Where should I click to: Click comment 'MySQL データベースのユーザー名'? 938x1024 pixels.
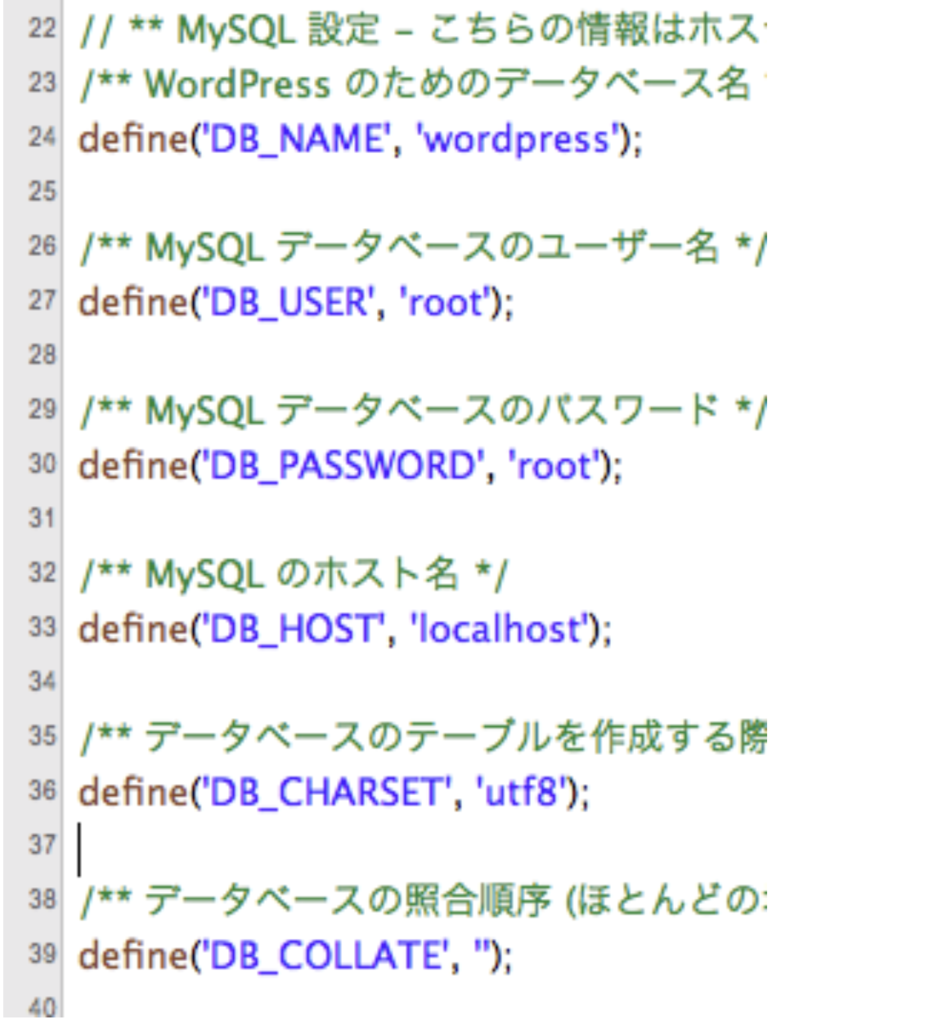click(431, 248)
